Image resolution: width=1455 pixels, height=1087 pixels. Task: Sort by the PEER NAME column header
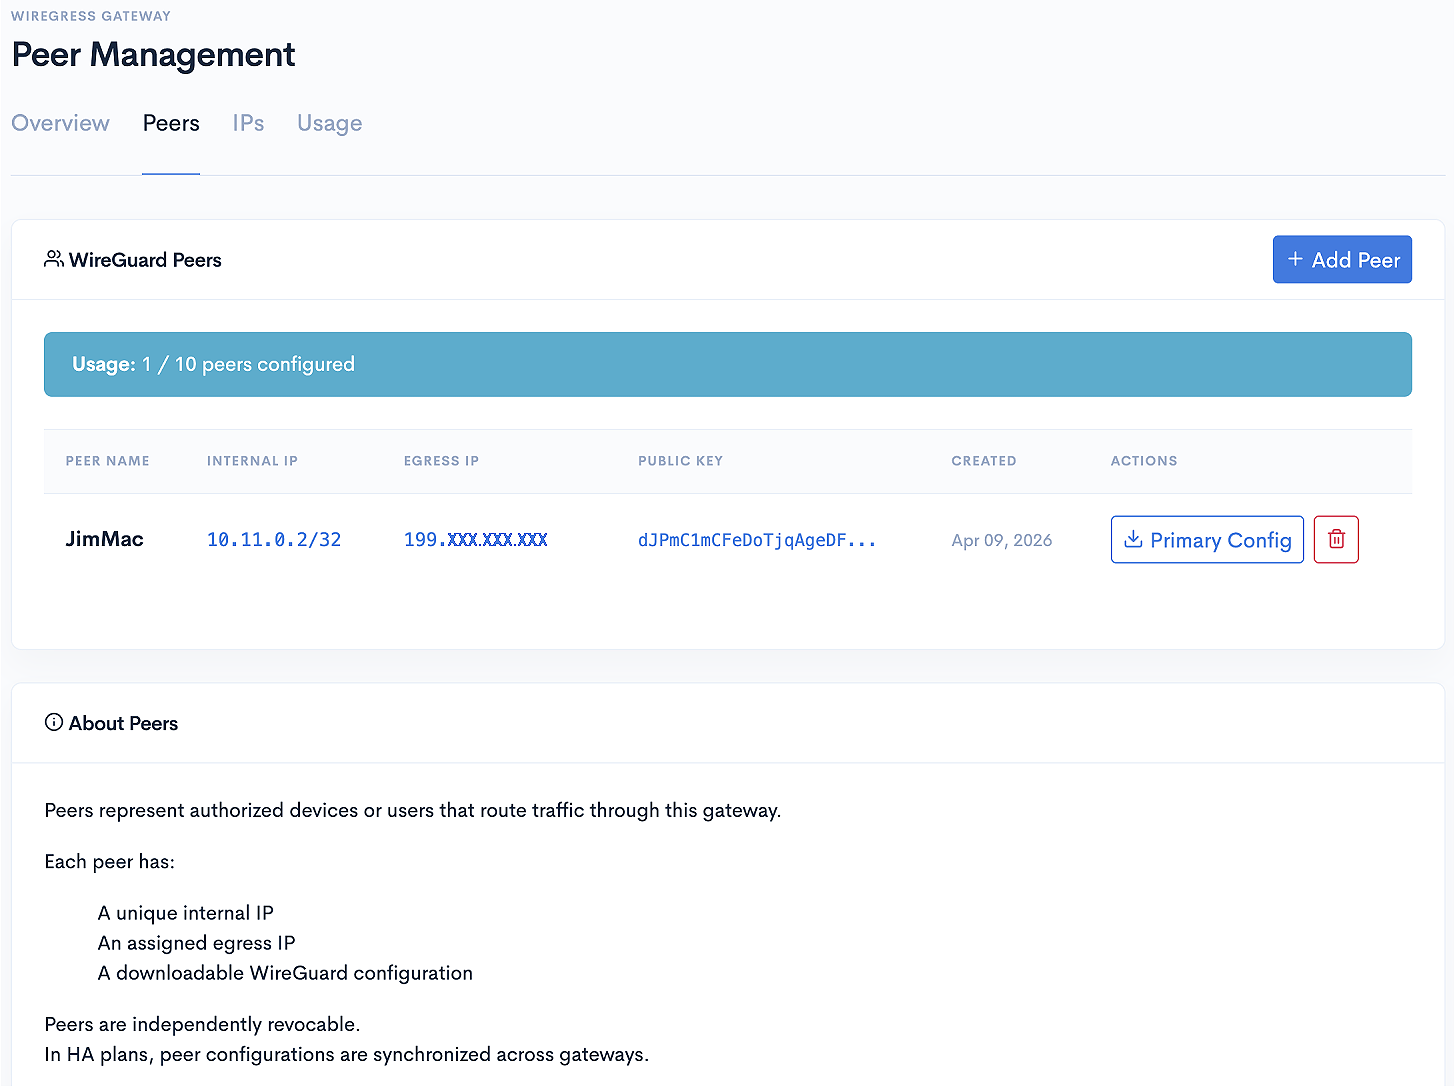pos(107,461)
